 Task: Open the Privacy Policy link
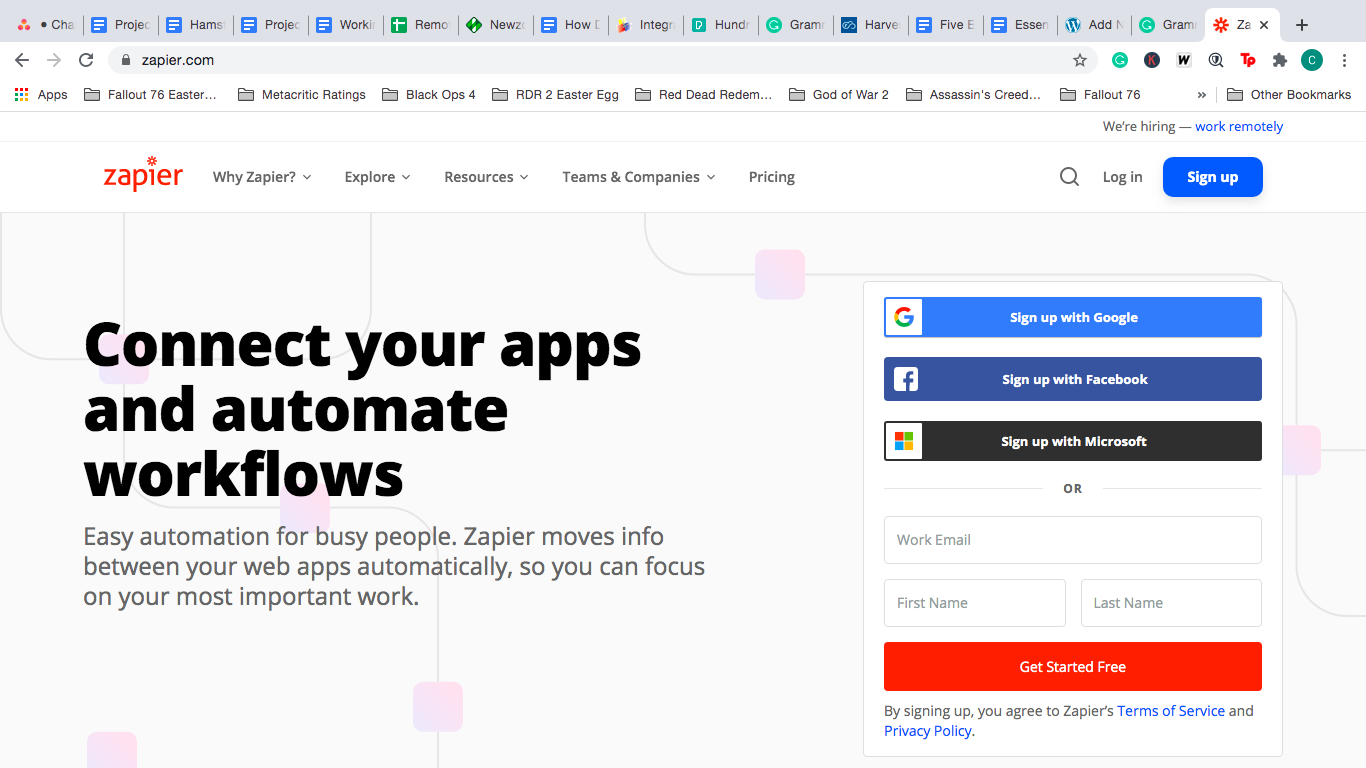(928, 731)
